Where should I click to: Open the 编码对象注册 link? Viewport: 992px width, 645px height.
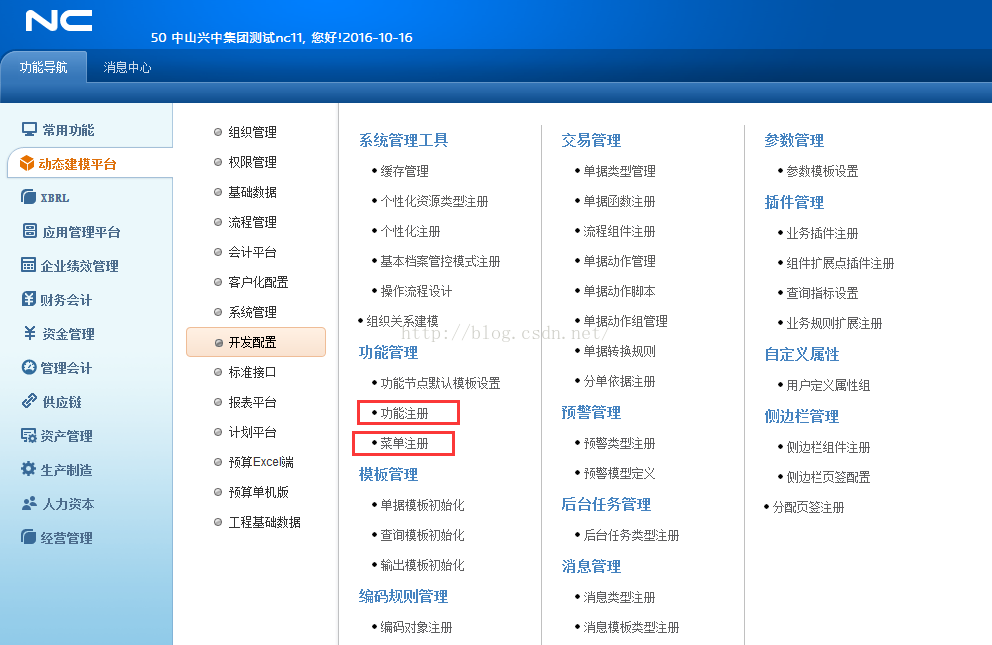(x=416, y=627)
